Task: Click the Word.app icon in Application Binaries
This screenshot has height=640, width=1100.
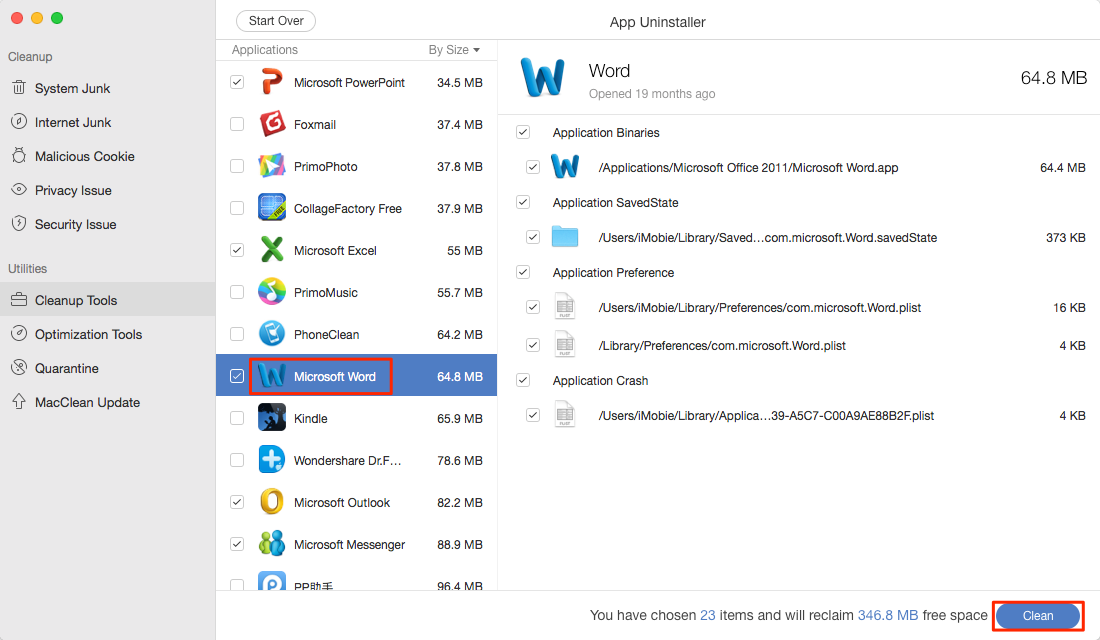Action: click(565, 166)
